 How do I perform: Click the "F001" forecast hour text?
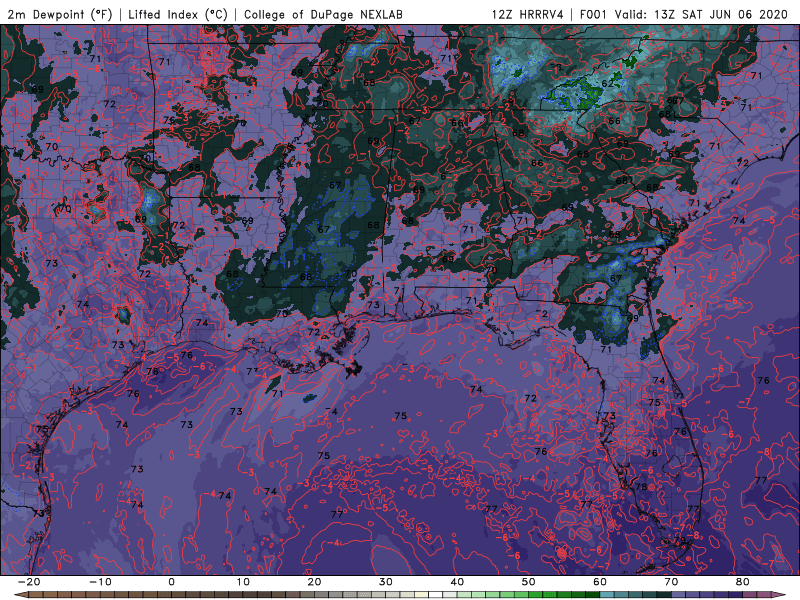(x=595, y=14)
